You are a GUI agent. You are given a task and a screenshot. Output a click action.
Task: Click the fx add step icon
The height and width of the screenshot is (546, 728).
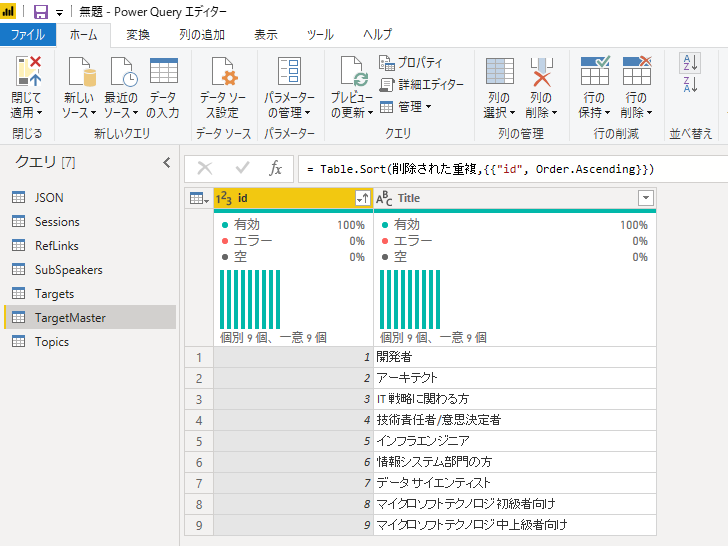[275, 168]
